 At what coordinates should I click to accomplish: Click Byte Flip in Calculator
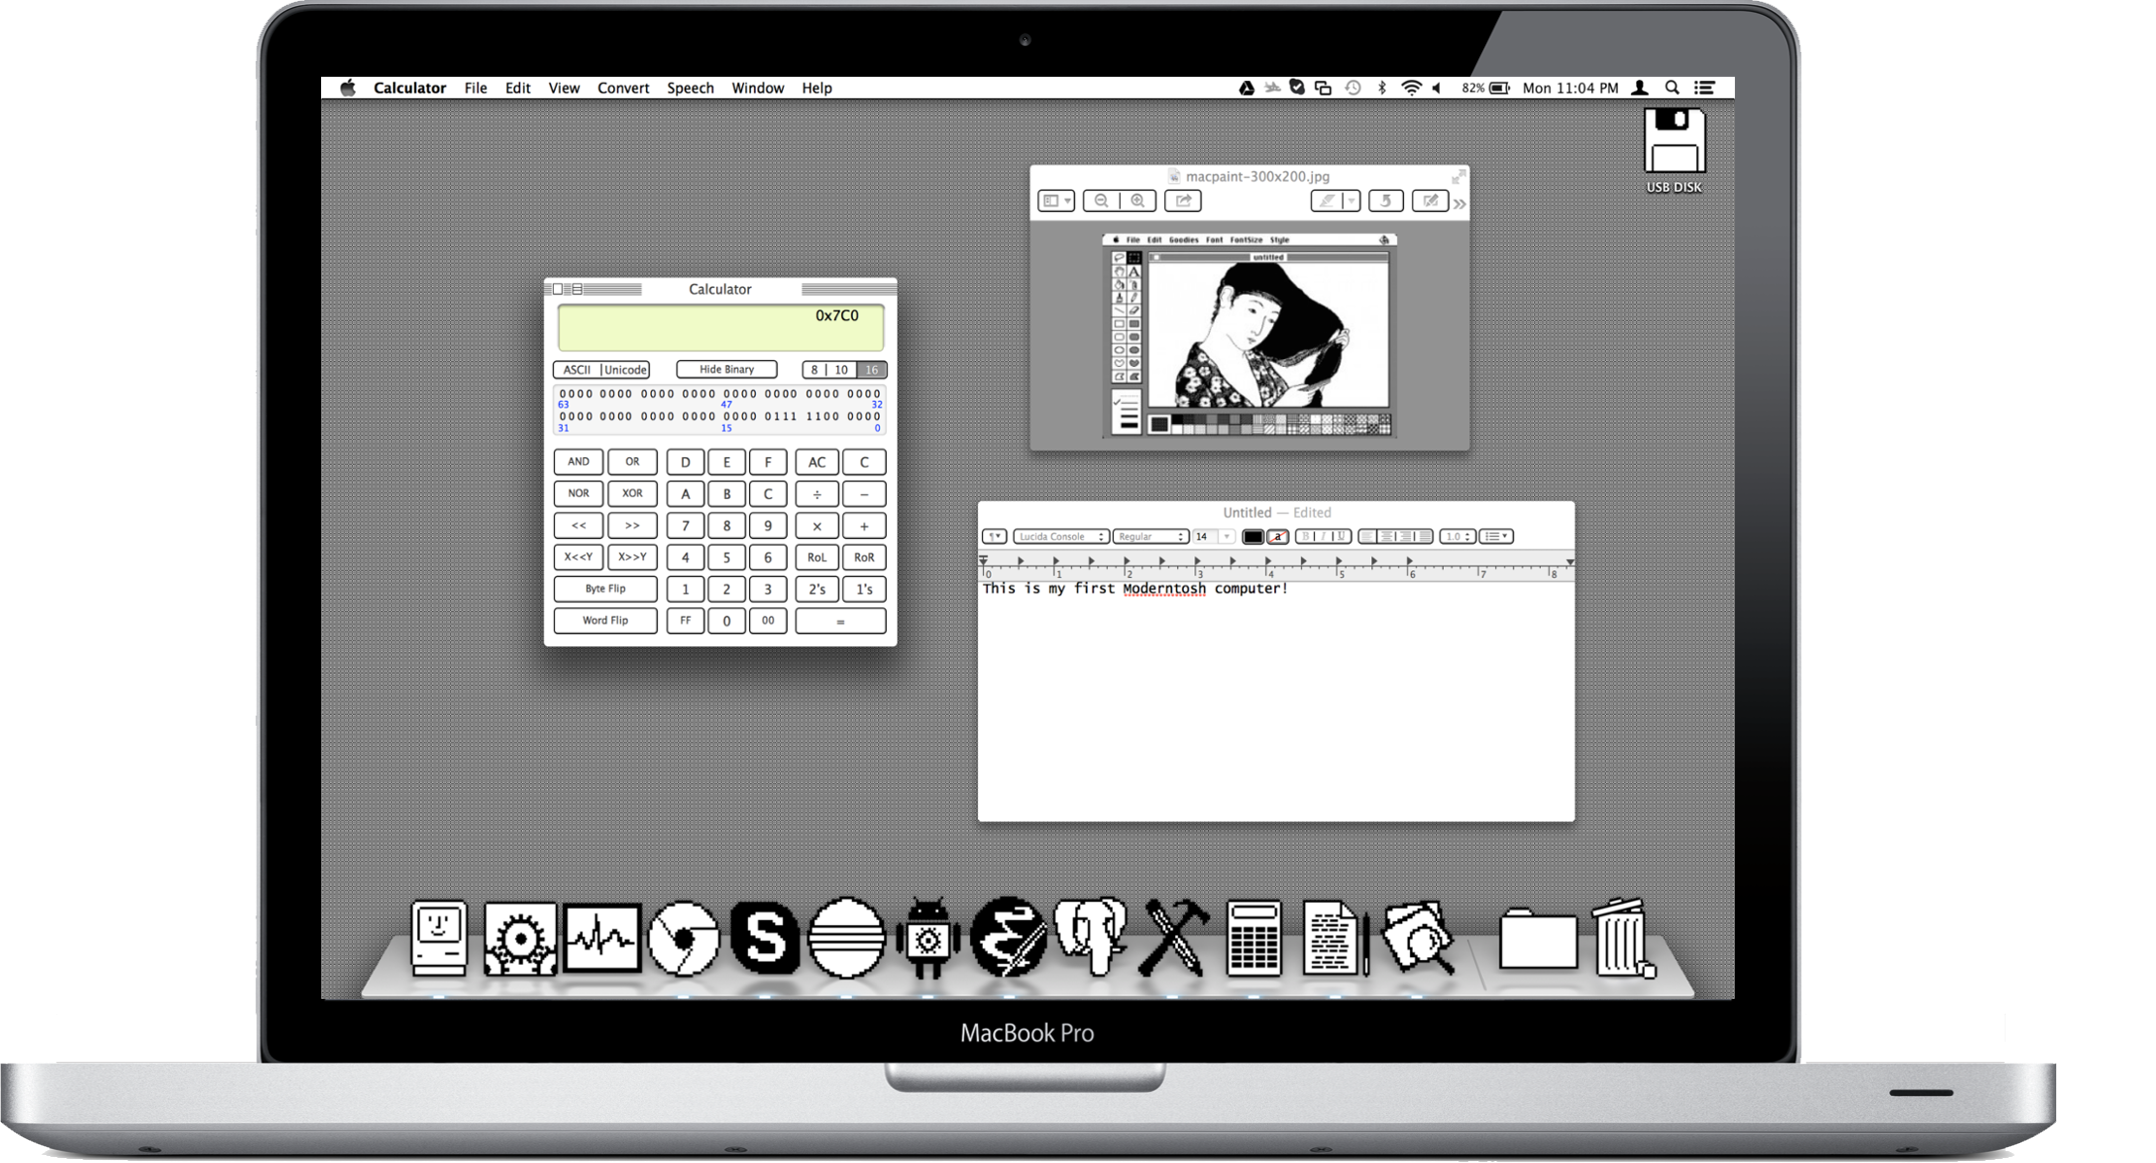point(605,589)
